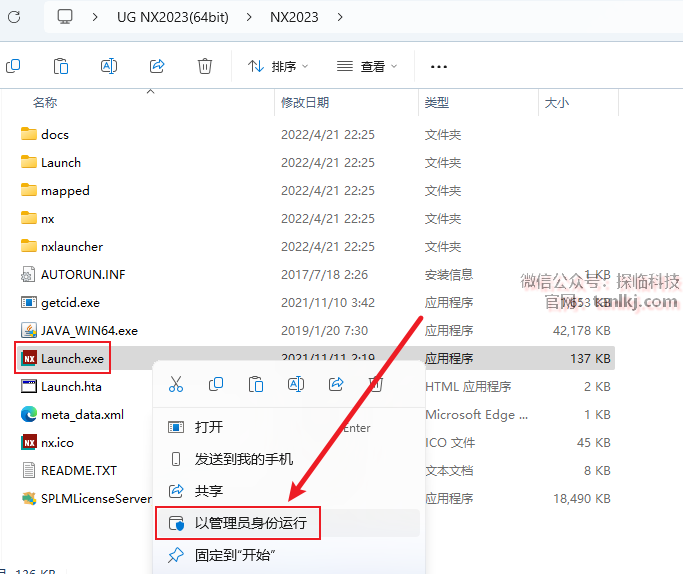Sort by the 大小 column header

coord(557,103)
